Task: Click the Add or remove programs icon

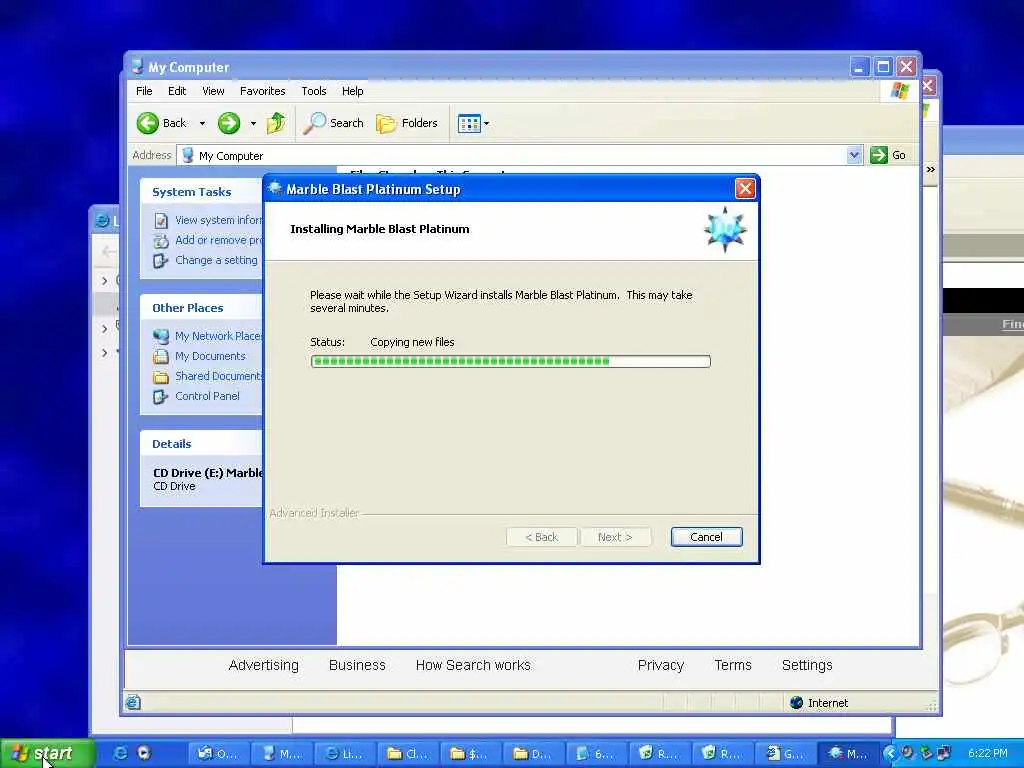Action: coord(161,240)
